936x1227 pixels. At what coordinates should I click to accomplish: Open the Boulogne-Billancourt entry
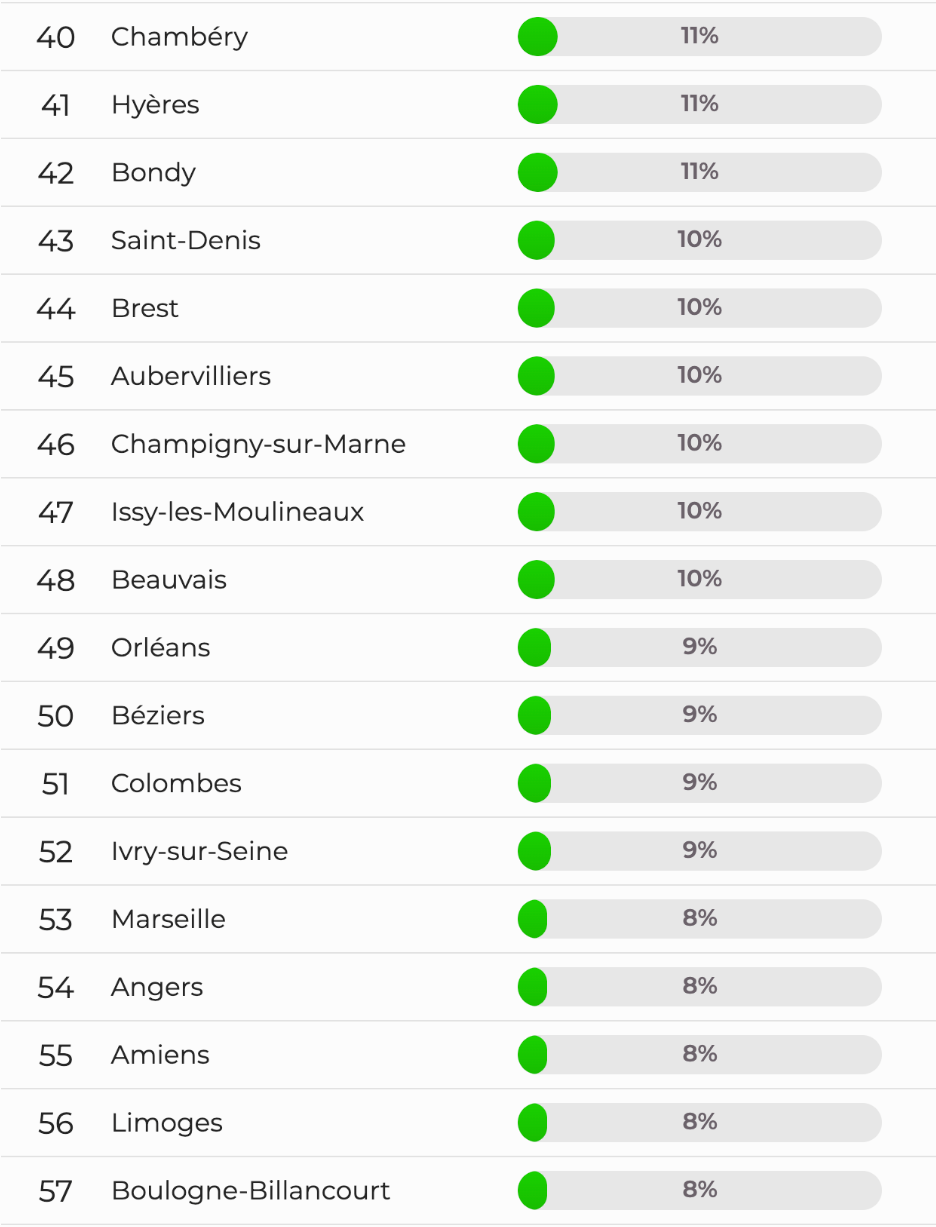click(250, 1191)
